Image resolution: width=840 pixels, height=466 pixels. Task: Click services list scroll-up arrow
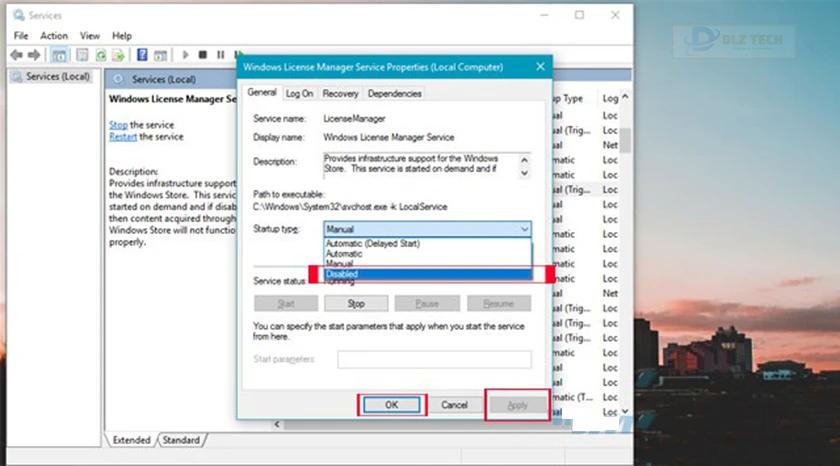(x=625, y=97)
